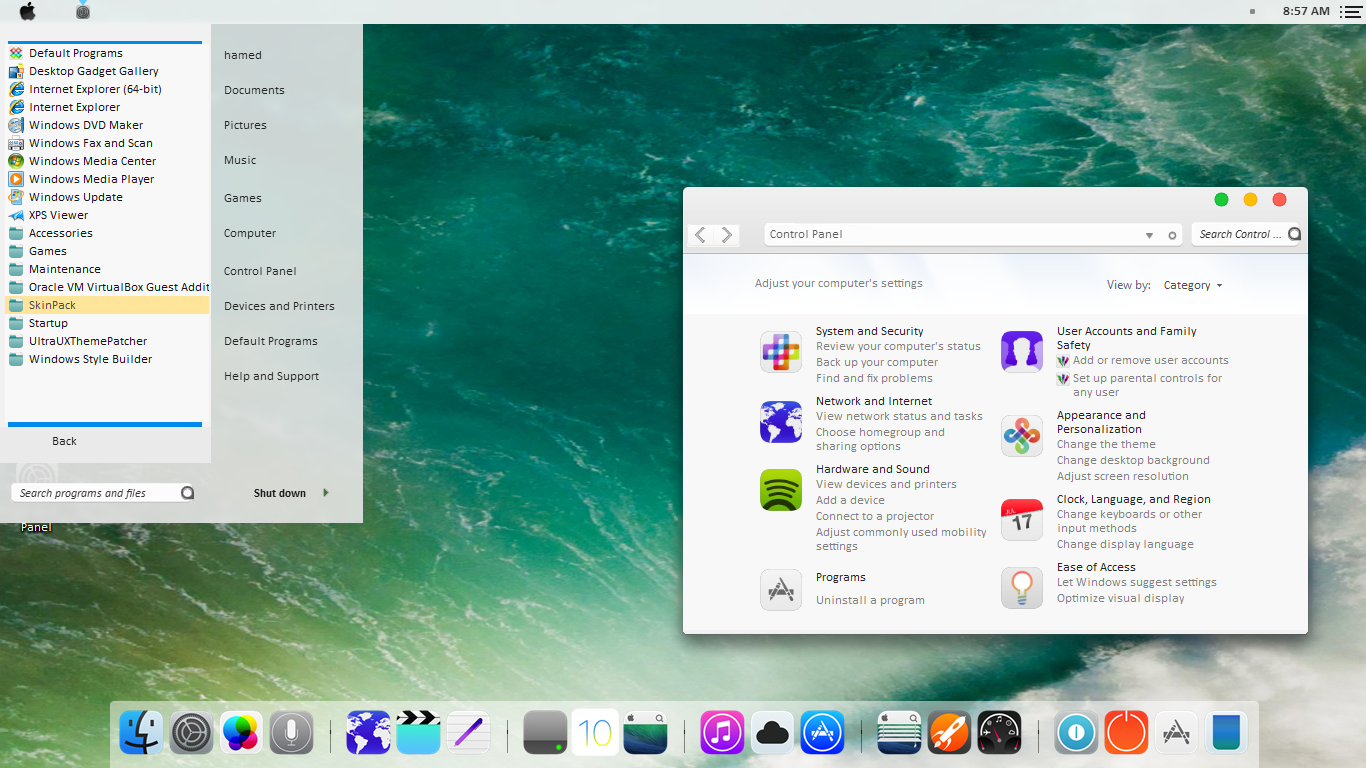
Task: Click the Hardware and Sound green icon
Action: [781, 490]
